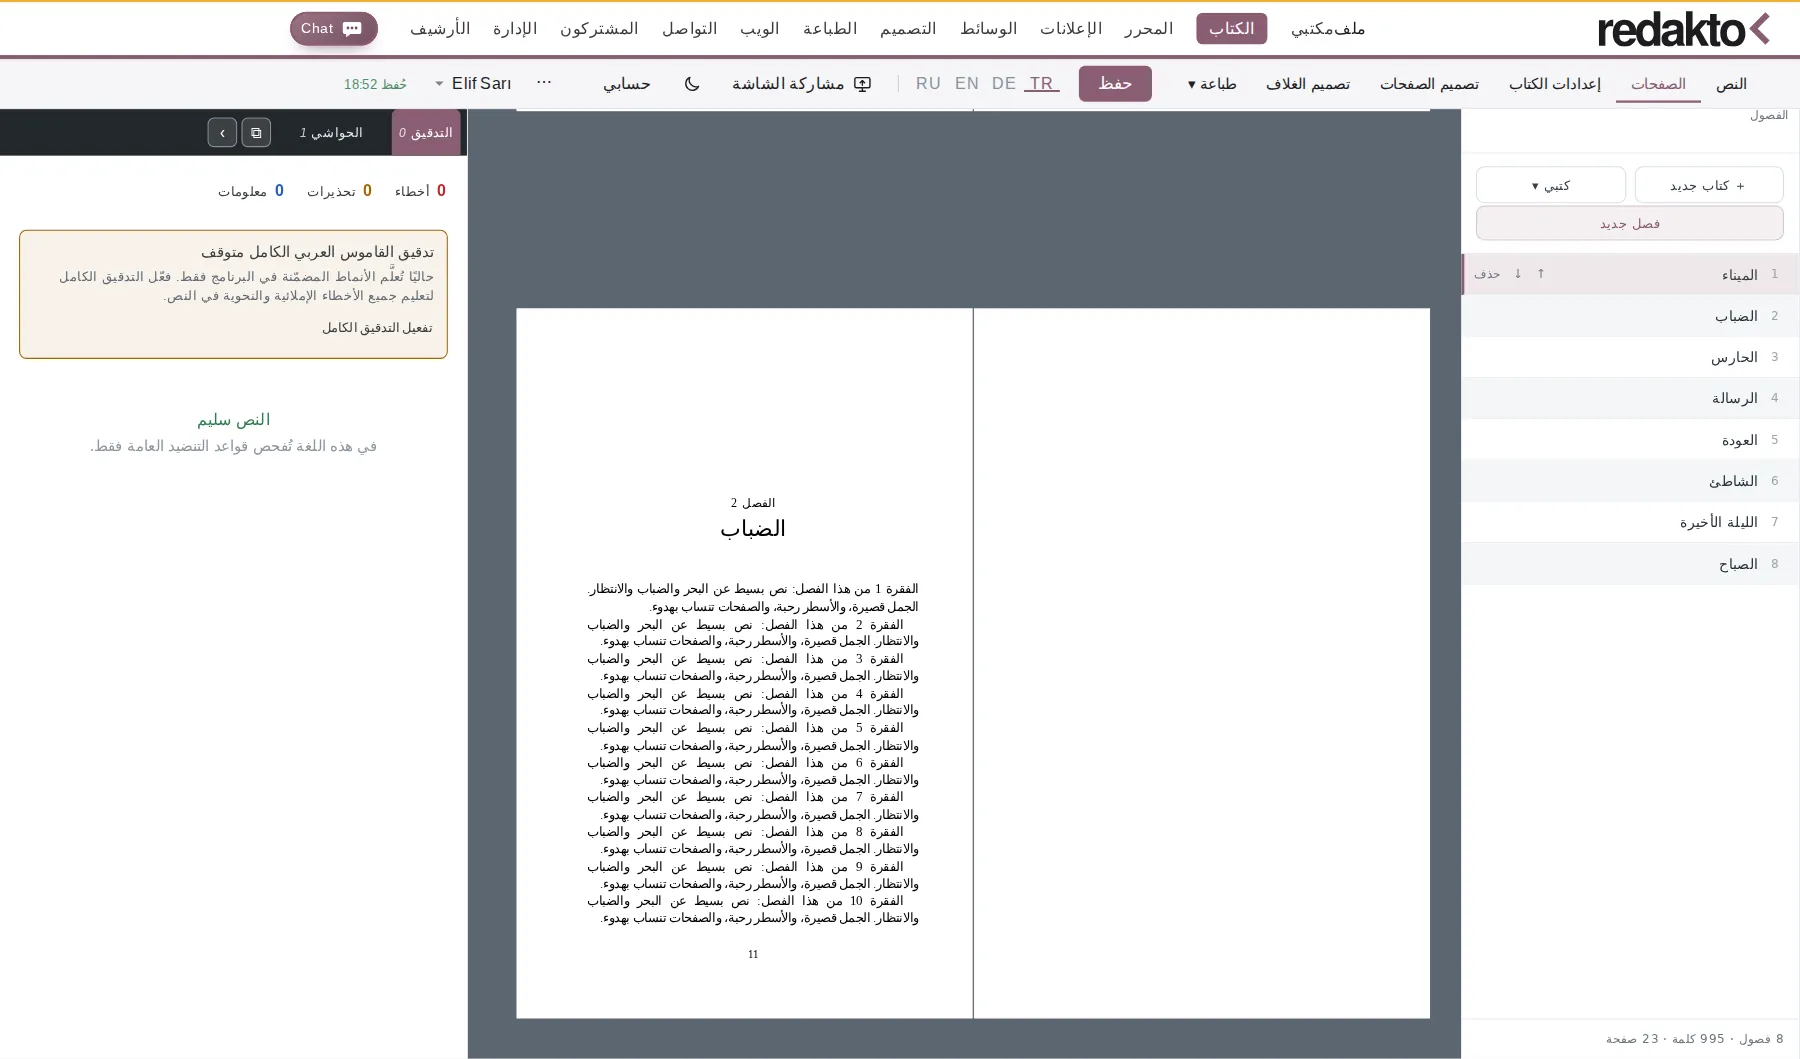
Task: Open the الإدارة menu item
Action: pos(515,29)
